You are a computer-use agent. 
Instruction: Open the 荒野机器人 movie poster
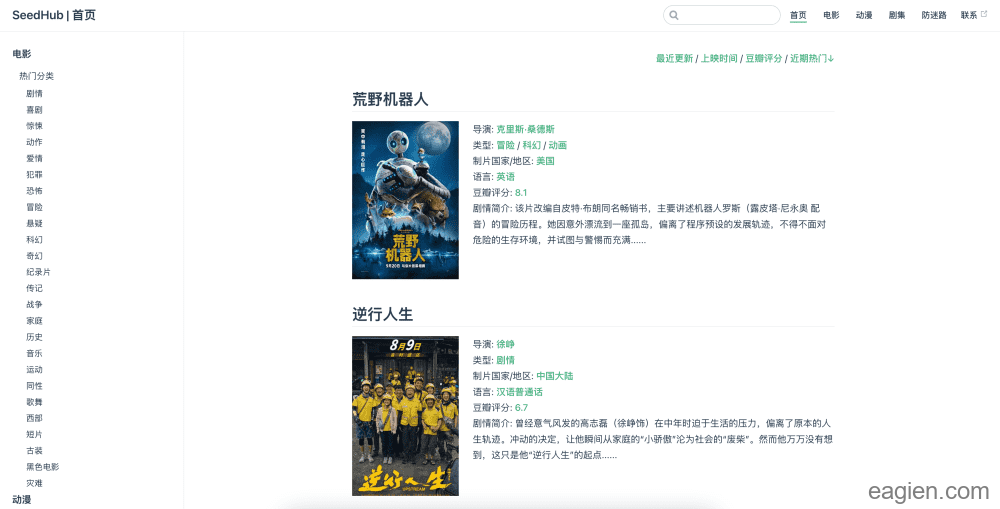405,200
